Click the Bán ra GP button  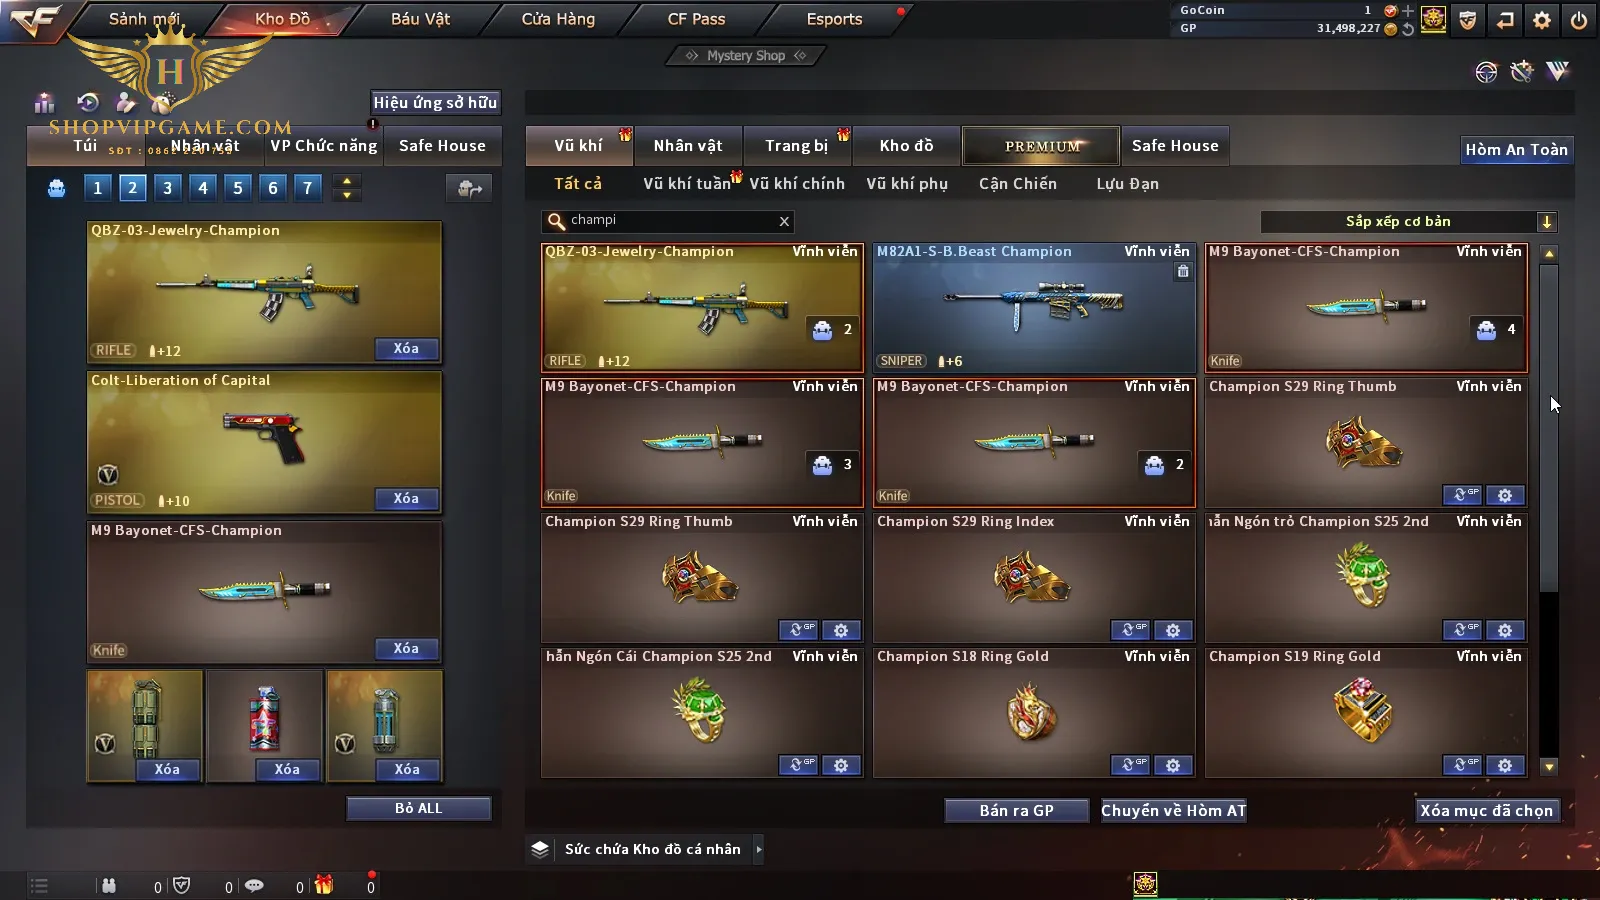click(x=1017, y=810)
